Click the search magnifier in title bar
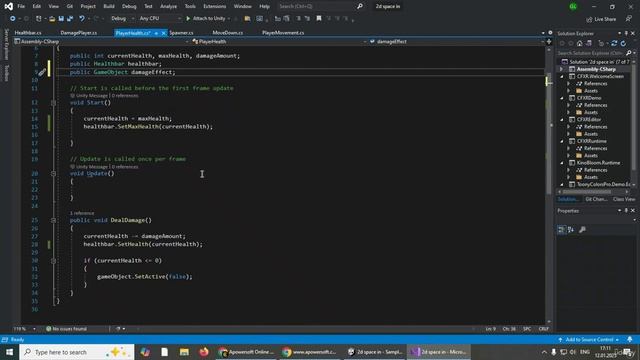This screenshot has height=360, width=640. tap(360, 6)
